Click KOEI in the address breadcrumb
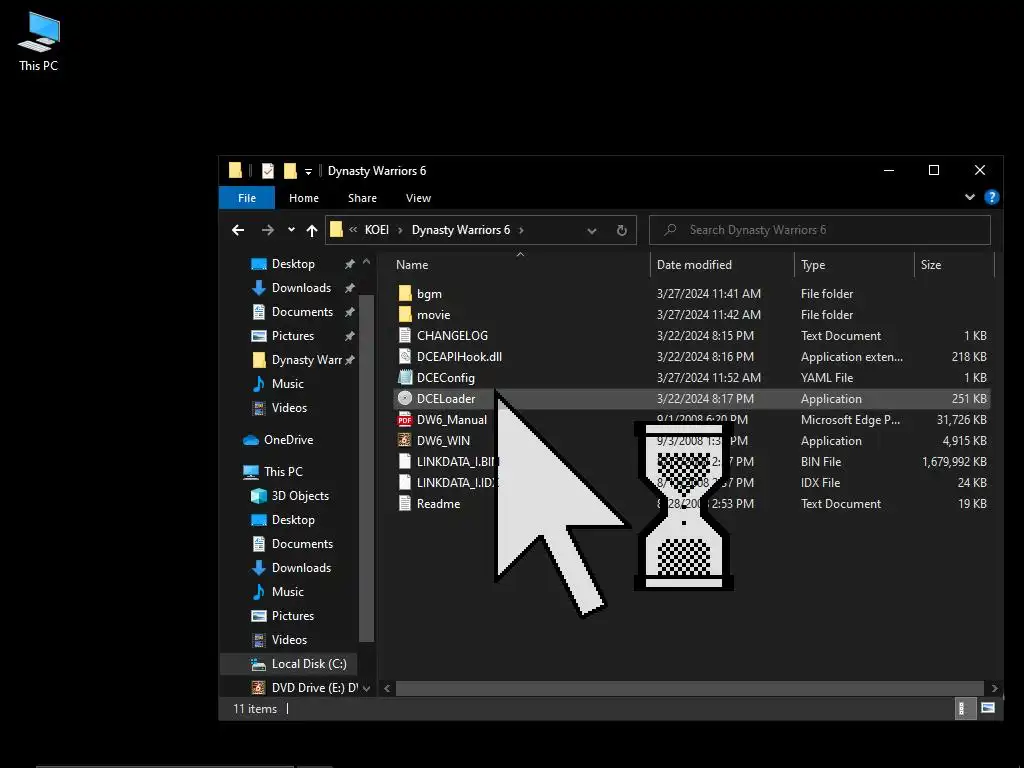This screenshot has width=1024, height=768. click(377, 230)
